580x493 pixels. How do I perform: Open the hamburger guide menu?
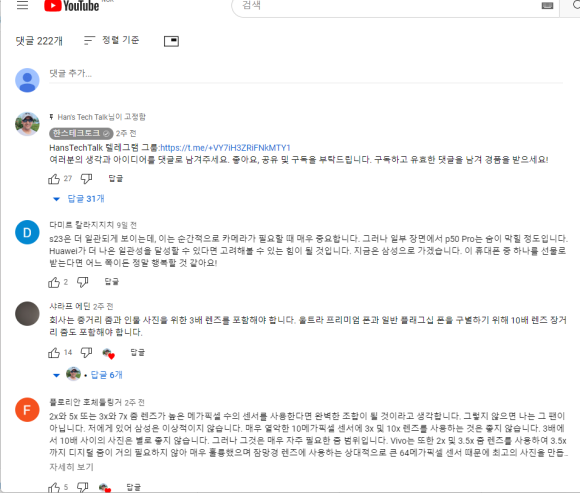click(23, 5)
